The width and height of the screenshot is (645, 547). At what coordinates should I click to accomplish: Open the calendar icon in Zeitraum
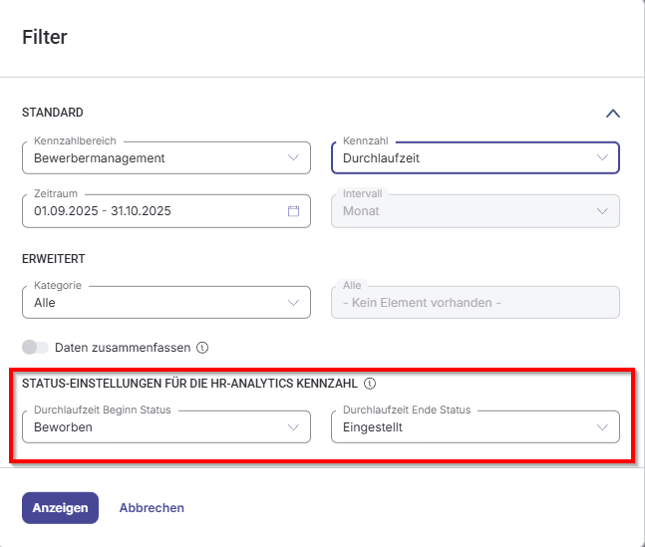(293, 211)
